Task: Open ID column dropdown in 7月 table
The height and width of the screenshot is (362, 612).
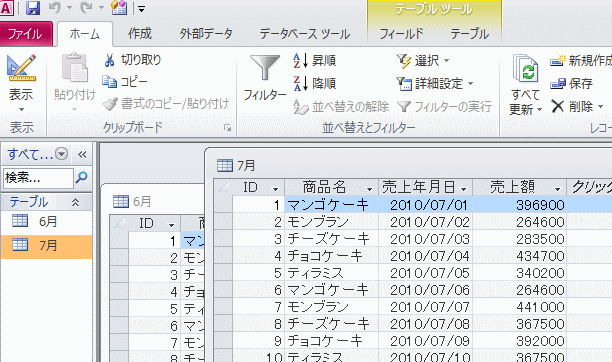Action: coord(275,189)
